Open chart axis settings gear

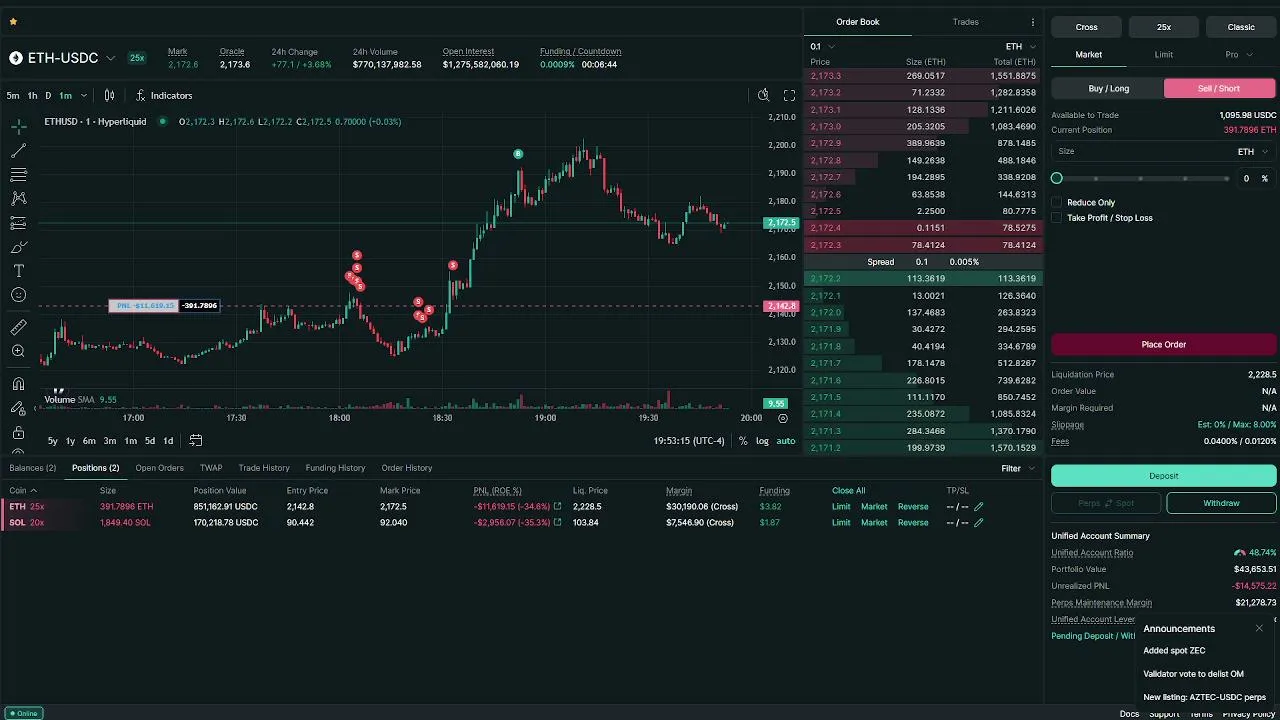[783, 418]
